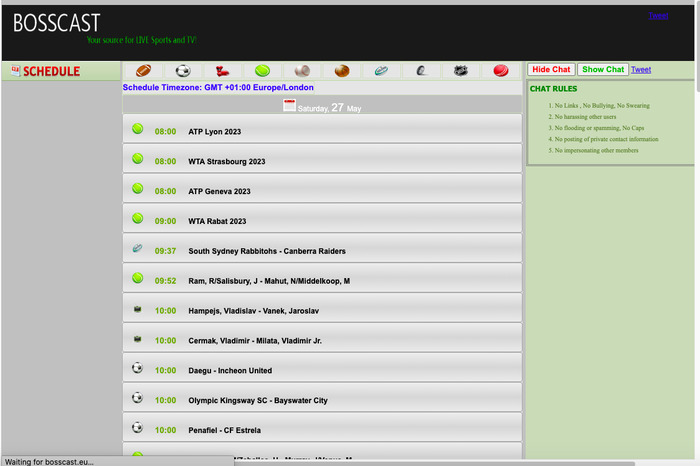Click table tennis icon in Hampejs - Vanek row
The width and height of the screenshot is (700, 466).
[x=138, y=309]
